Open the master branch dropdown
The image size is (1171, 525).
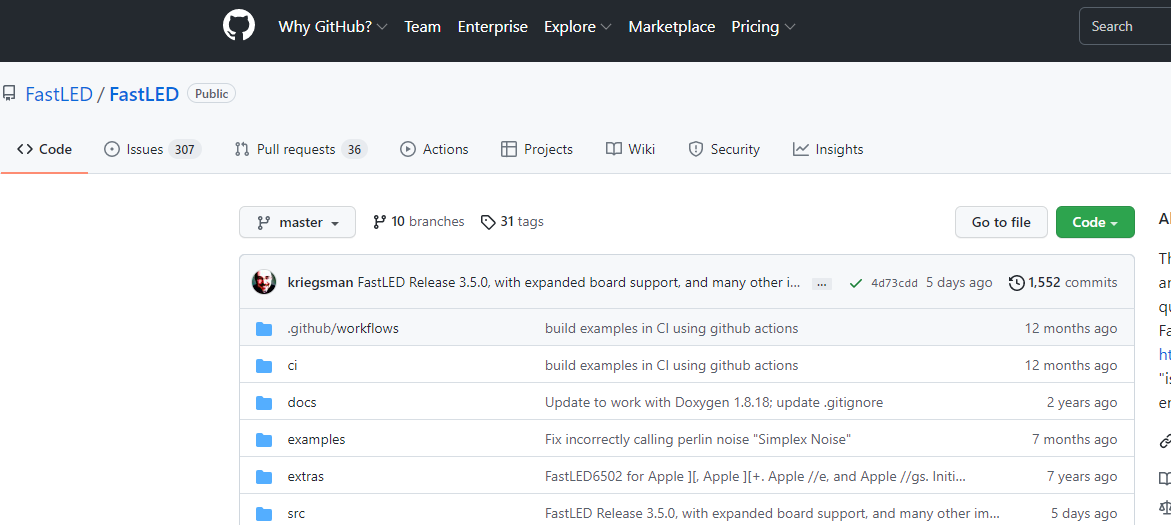click(x=297, y=223)
